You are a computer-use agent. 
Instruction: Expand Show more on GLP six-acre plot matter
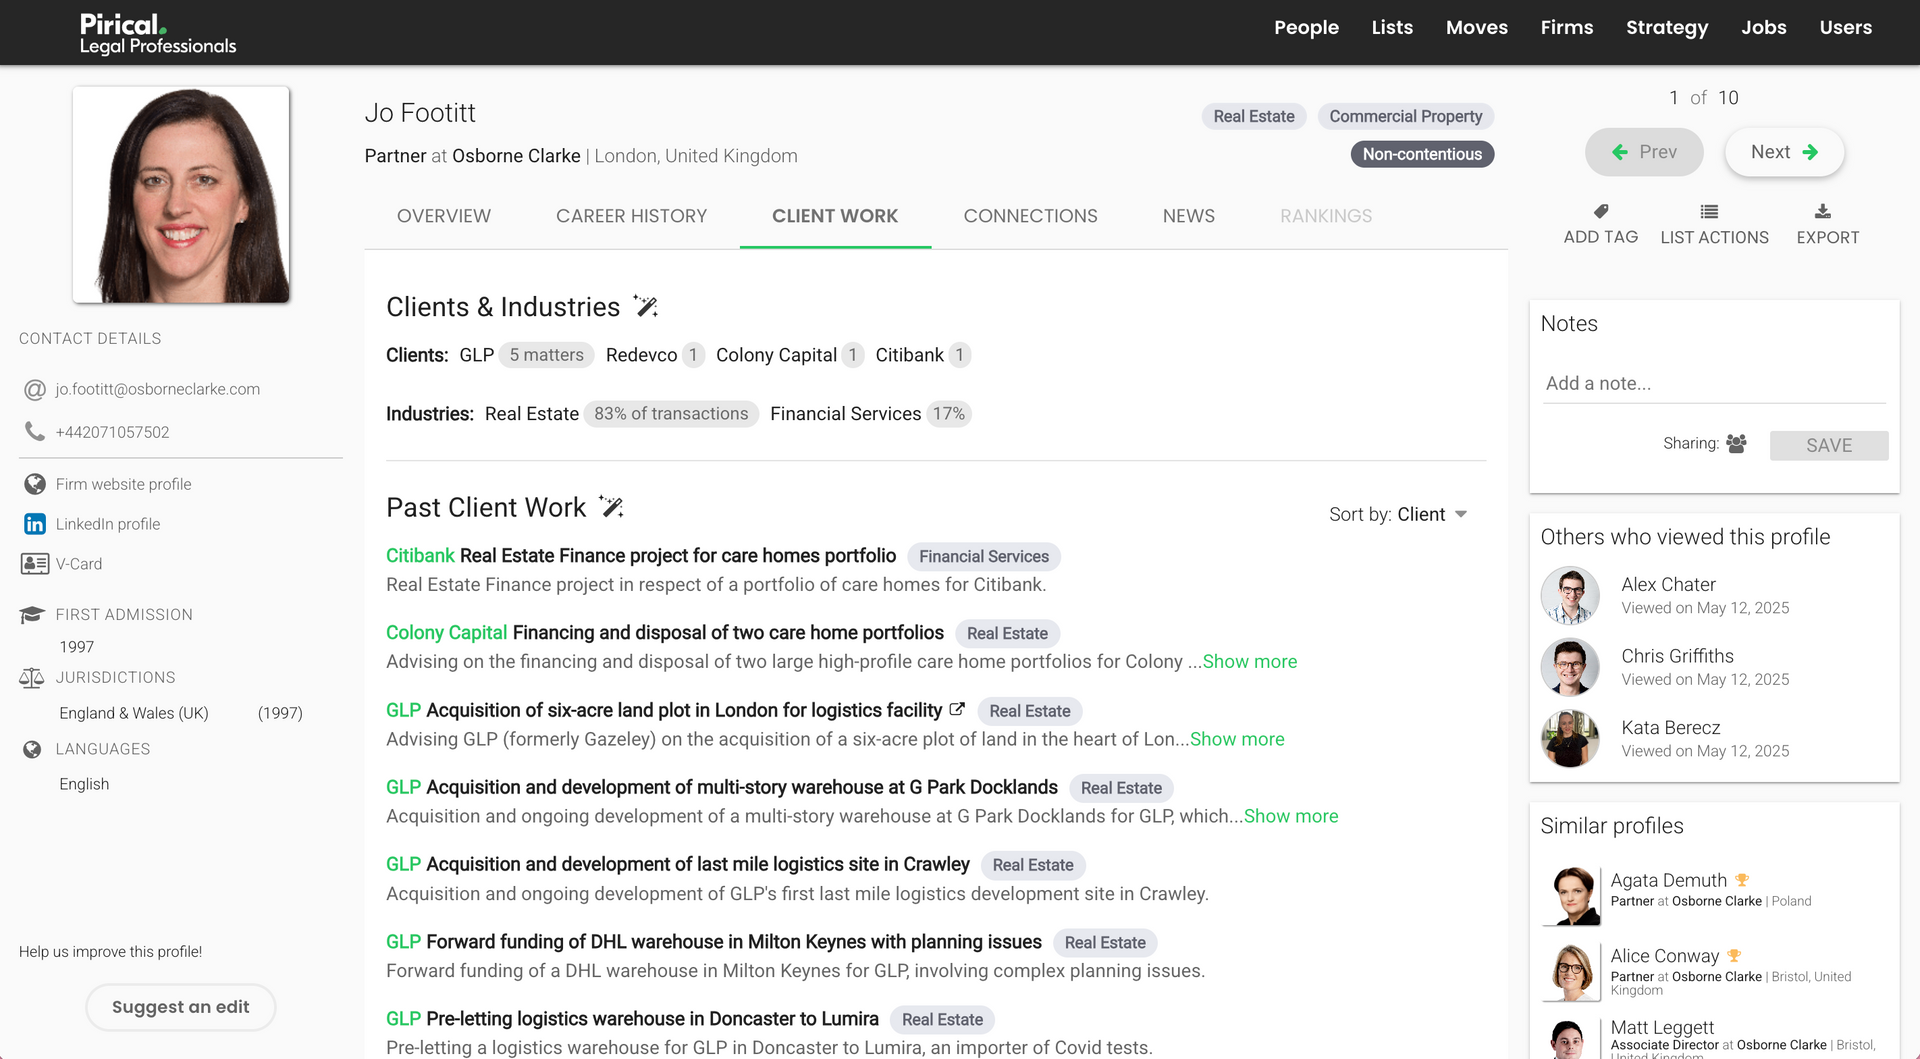coord(1237,739)
